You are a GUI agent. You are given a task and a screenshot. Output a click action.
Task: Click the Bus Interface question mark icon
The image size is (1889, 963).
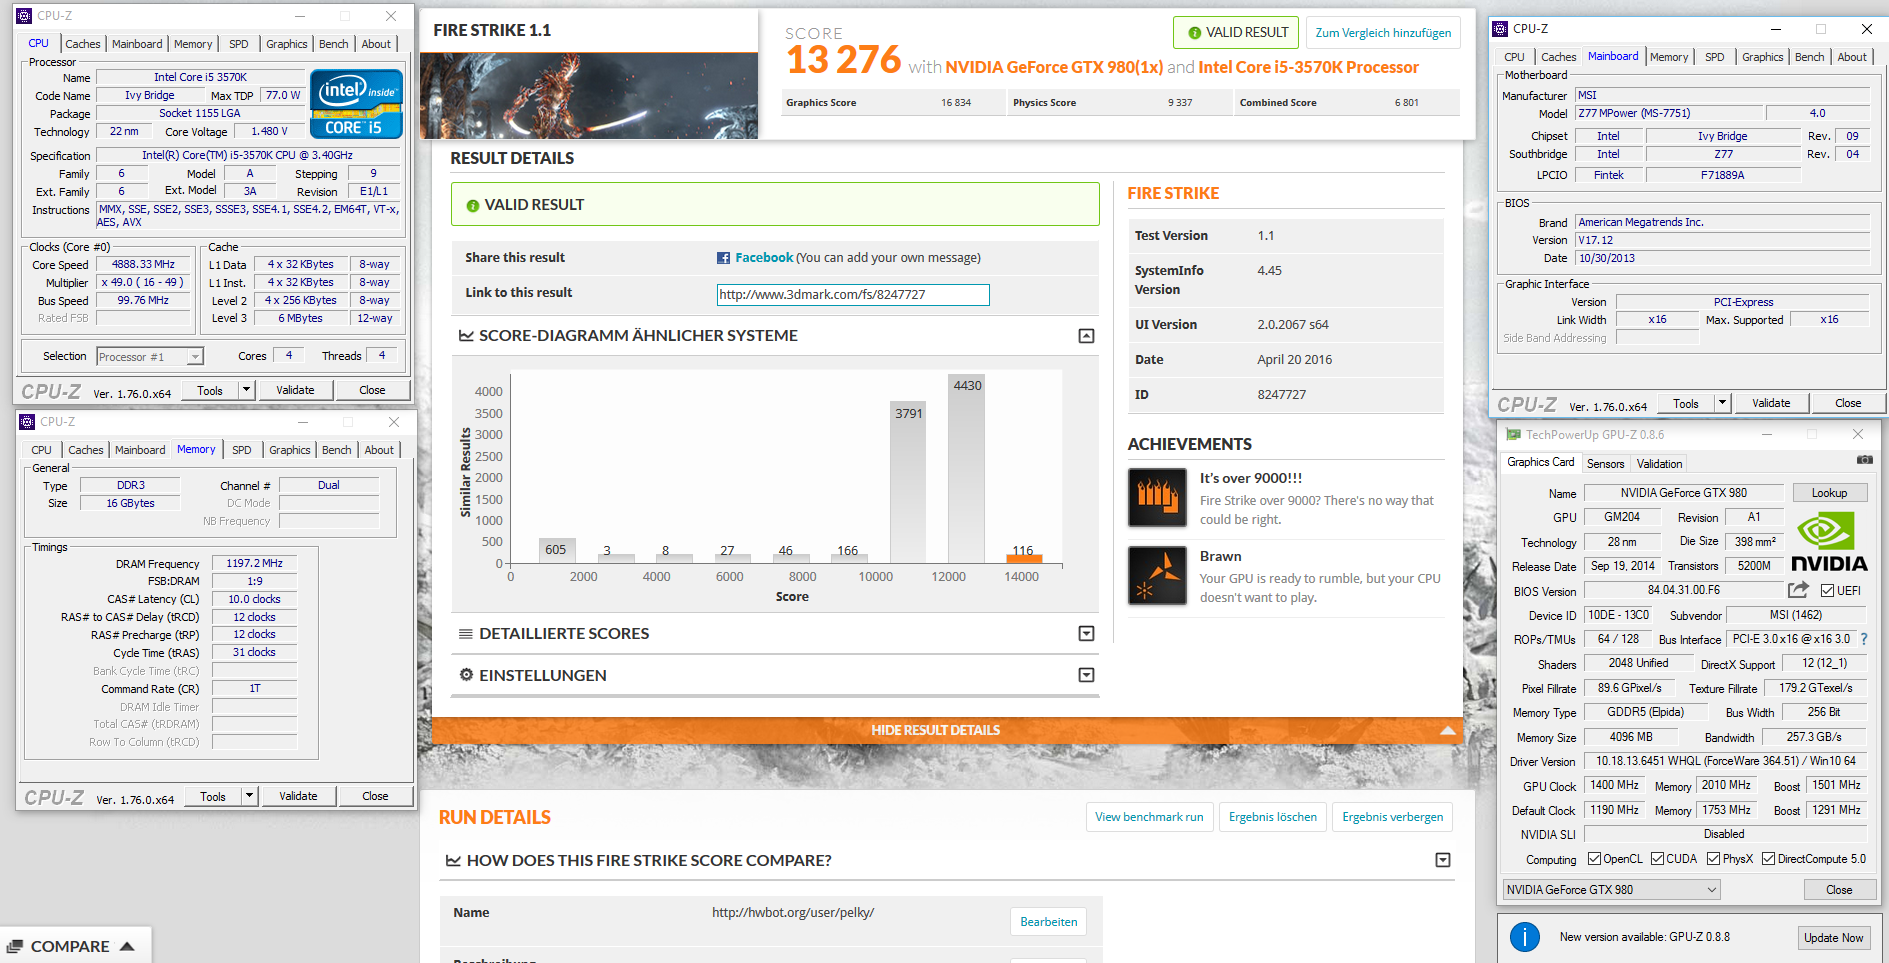click(x=1864, y=639)
